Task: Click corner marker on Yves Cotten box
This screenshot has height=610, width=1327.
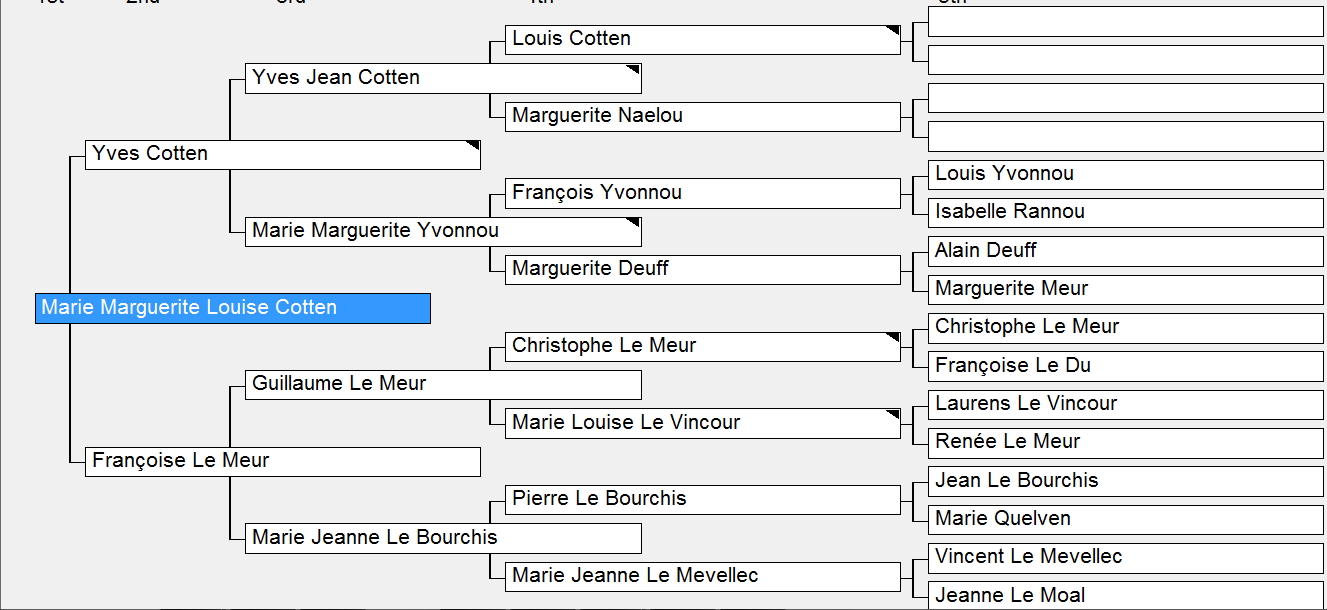Action: [x=473, y=147]
